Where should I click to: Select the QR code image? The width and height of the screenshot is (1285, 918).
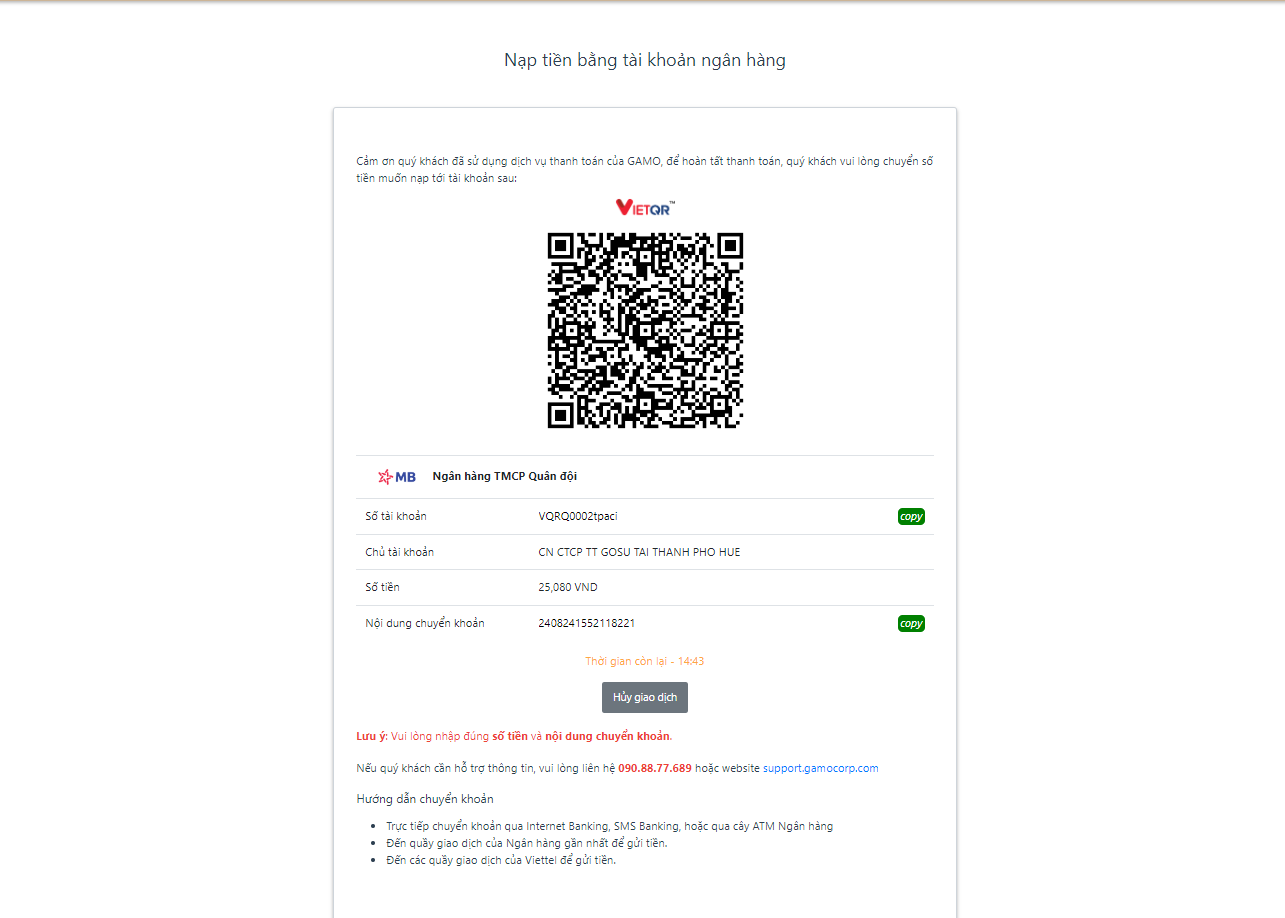pyautogui.click(x=645, y=331)
